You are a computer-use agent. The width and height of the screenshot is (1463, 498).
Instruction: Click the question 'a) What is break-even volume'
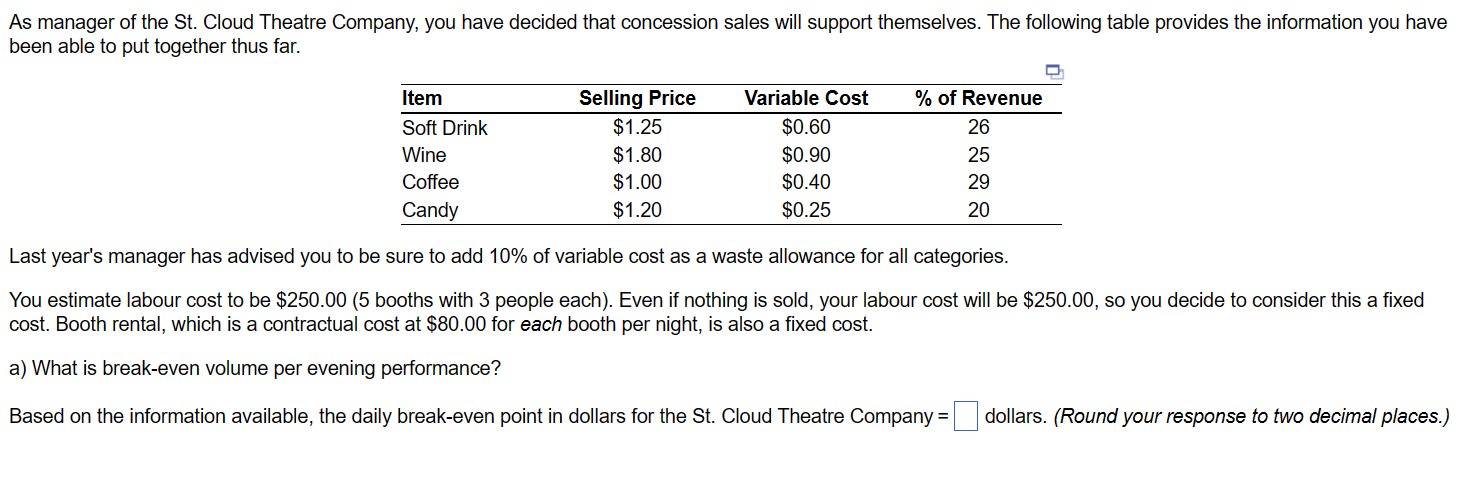coord(255,368)
